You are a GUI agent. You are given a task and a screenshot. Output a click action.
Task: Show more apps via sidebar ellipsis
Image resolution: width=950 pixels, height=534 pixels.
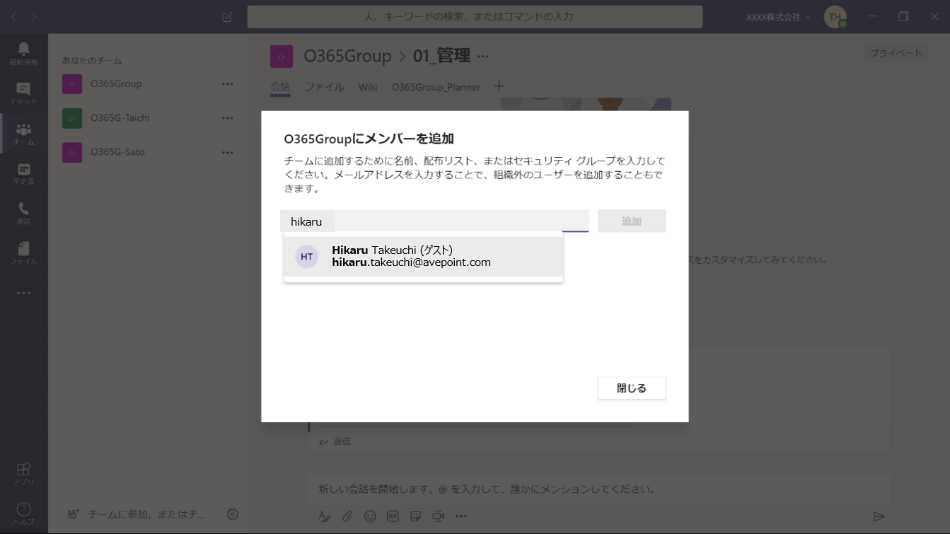[24, 293]
